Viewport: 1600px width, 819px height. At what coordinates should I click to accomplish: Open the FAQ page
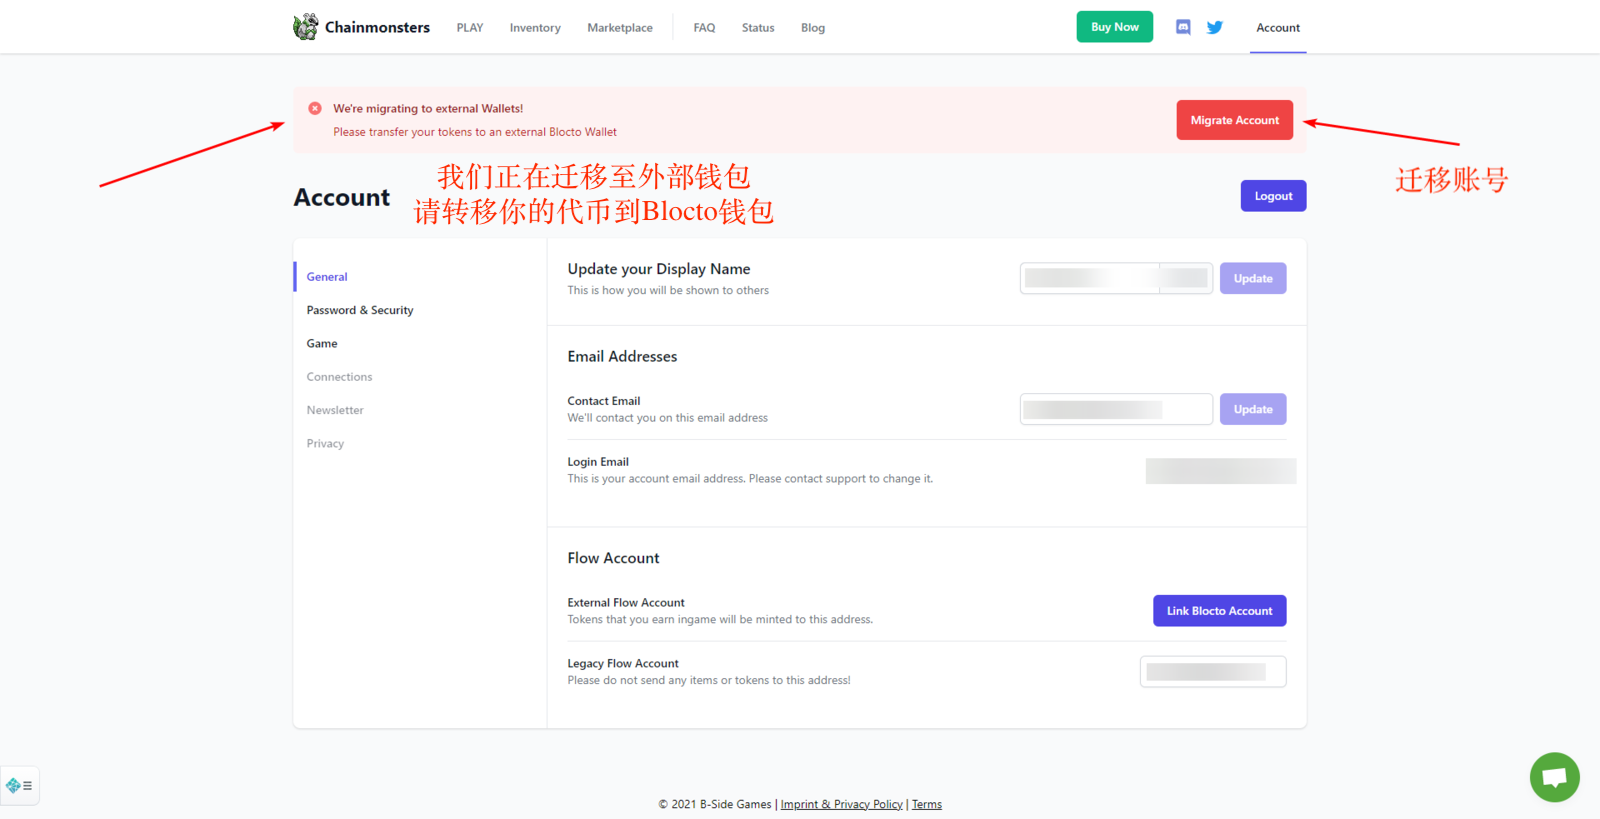pos(704,28)
